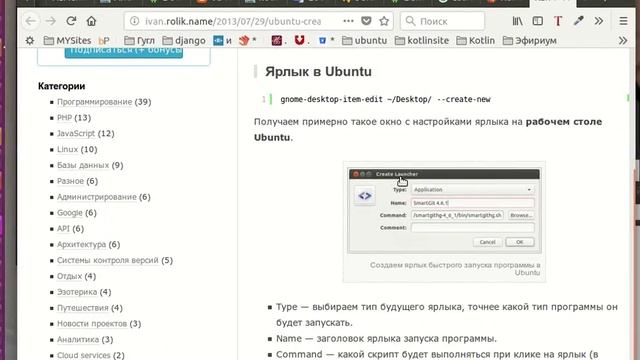Bookmark this page with the star

pos(384,21)
